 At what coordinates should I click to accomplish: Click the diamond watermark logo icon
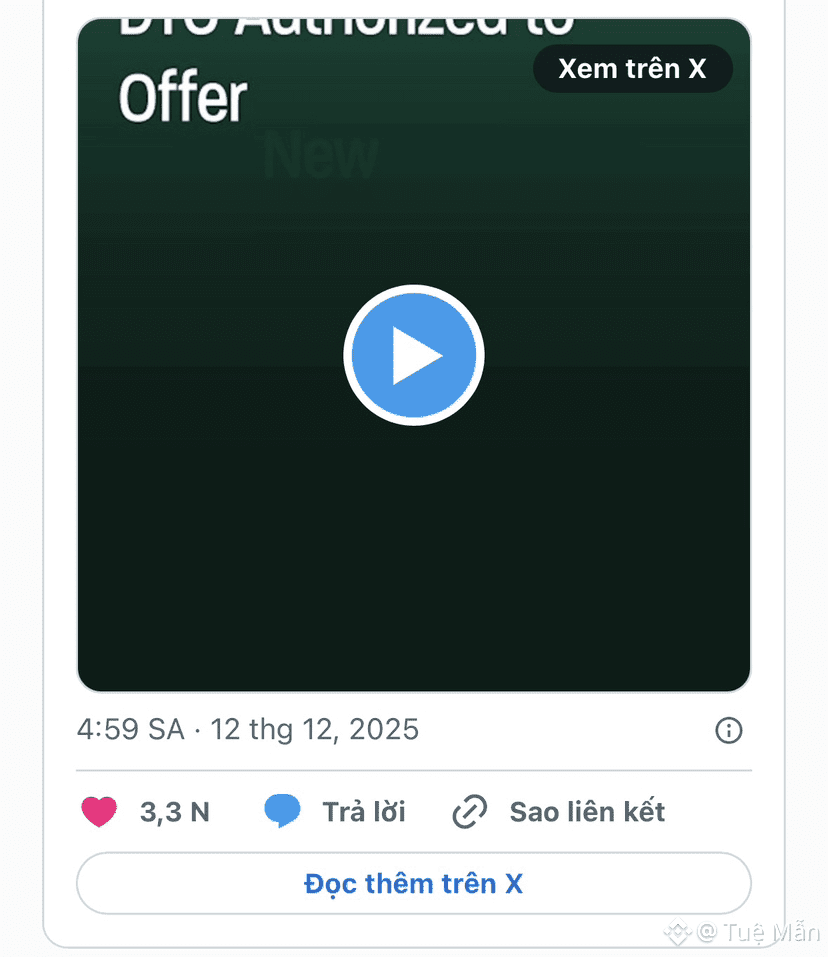(x=678, y=932)
